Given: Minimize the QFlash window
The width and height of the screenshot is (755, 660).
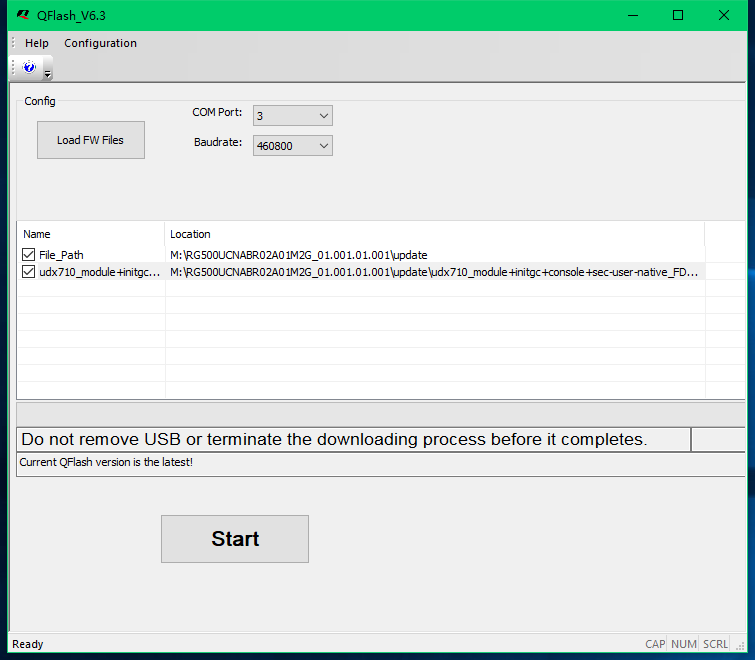Looking at the screenshot, I should pyautogui.click(x=633, y=15).
